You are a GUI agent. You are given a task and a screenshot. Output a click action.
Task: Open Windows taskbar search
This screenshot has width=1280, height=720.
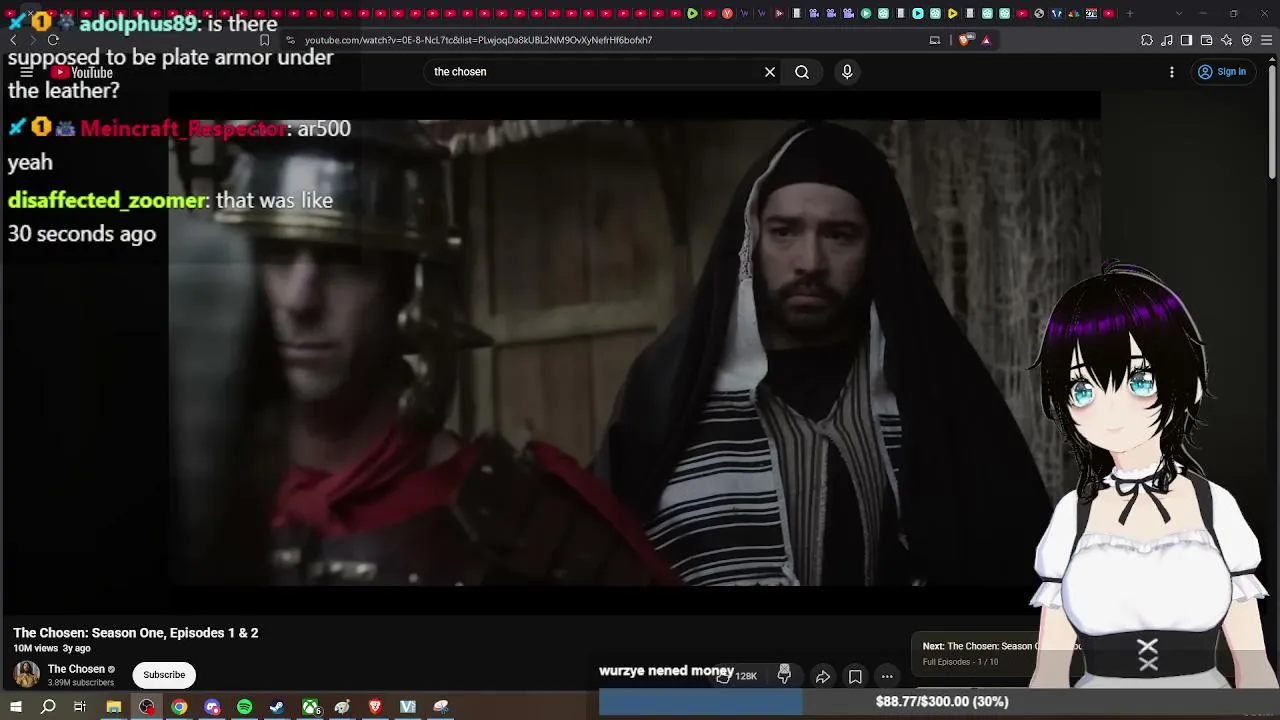[x=48, y=707]
